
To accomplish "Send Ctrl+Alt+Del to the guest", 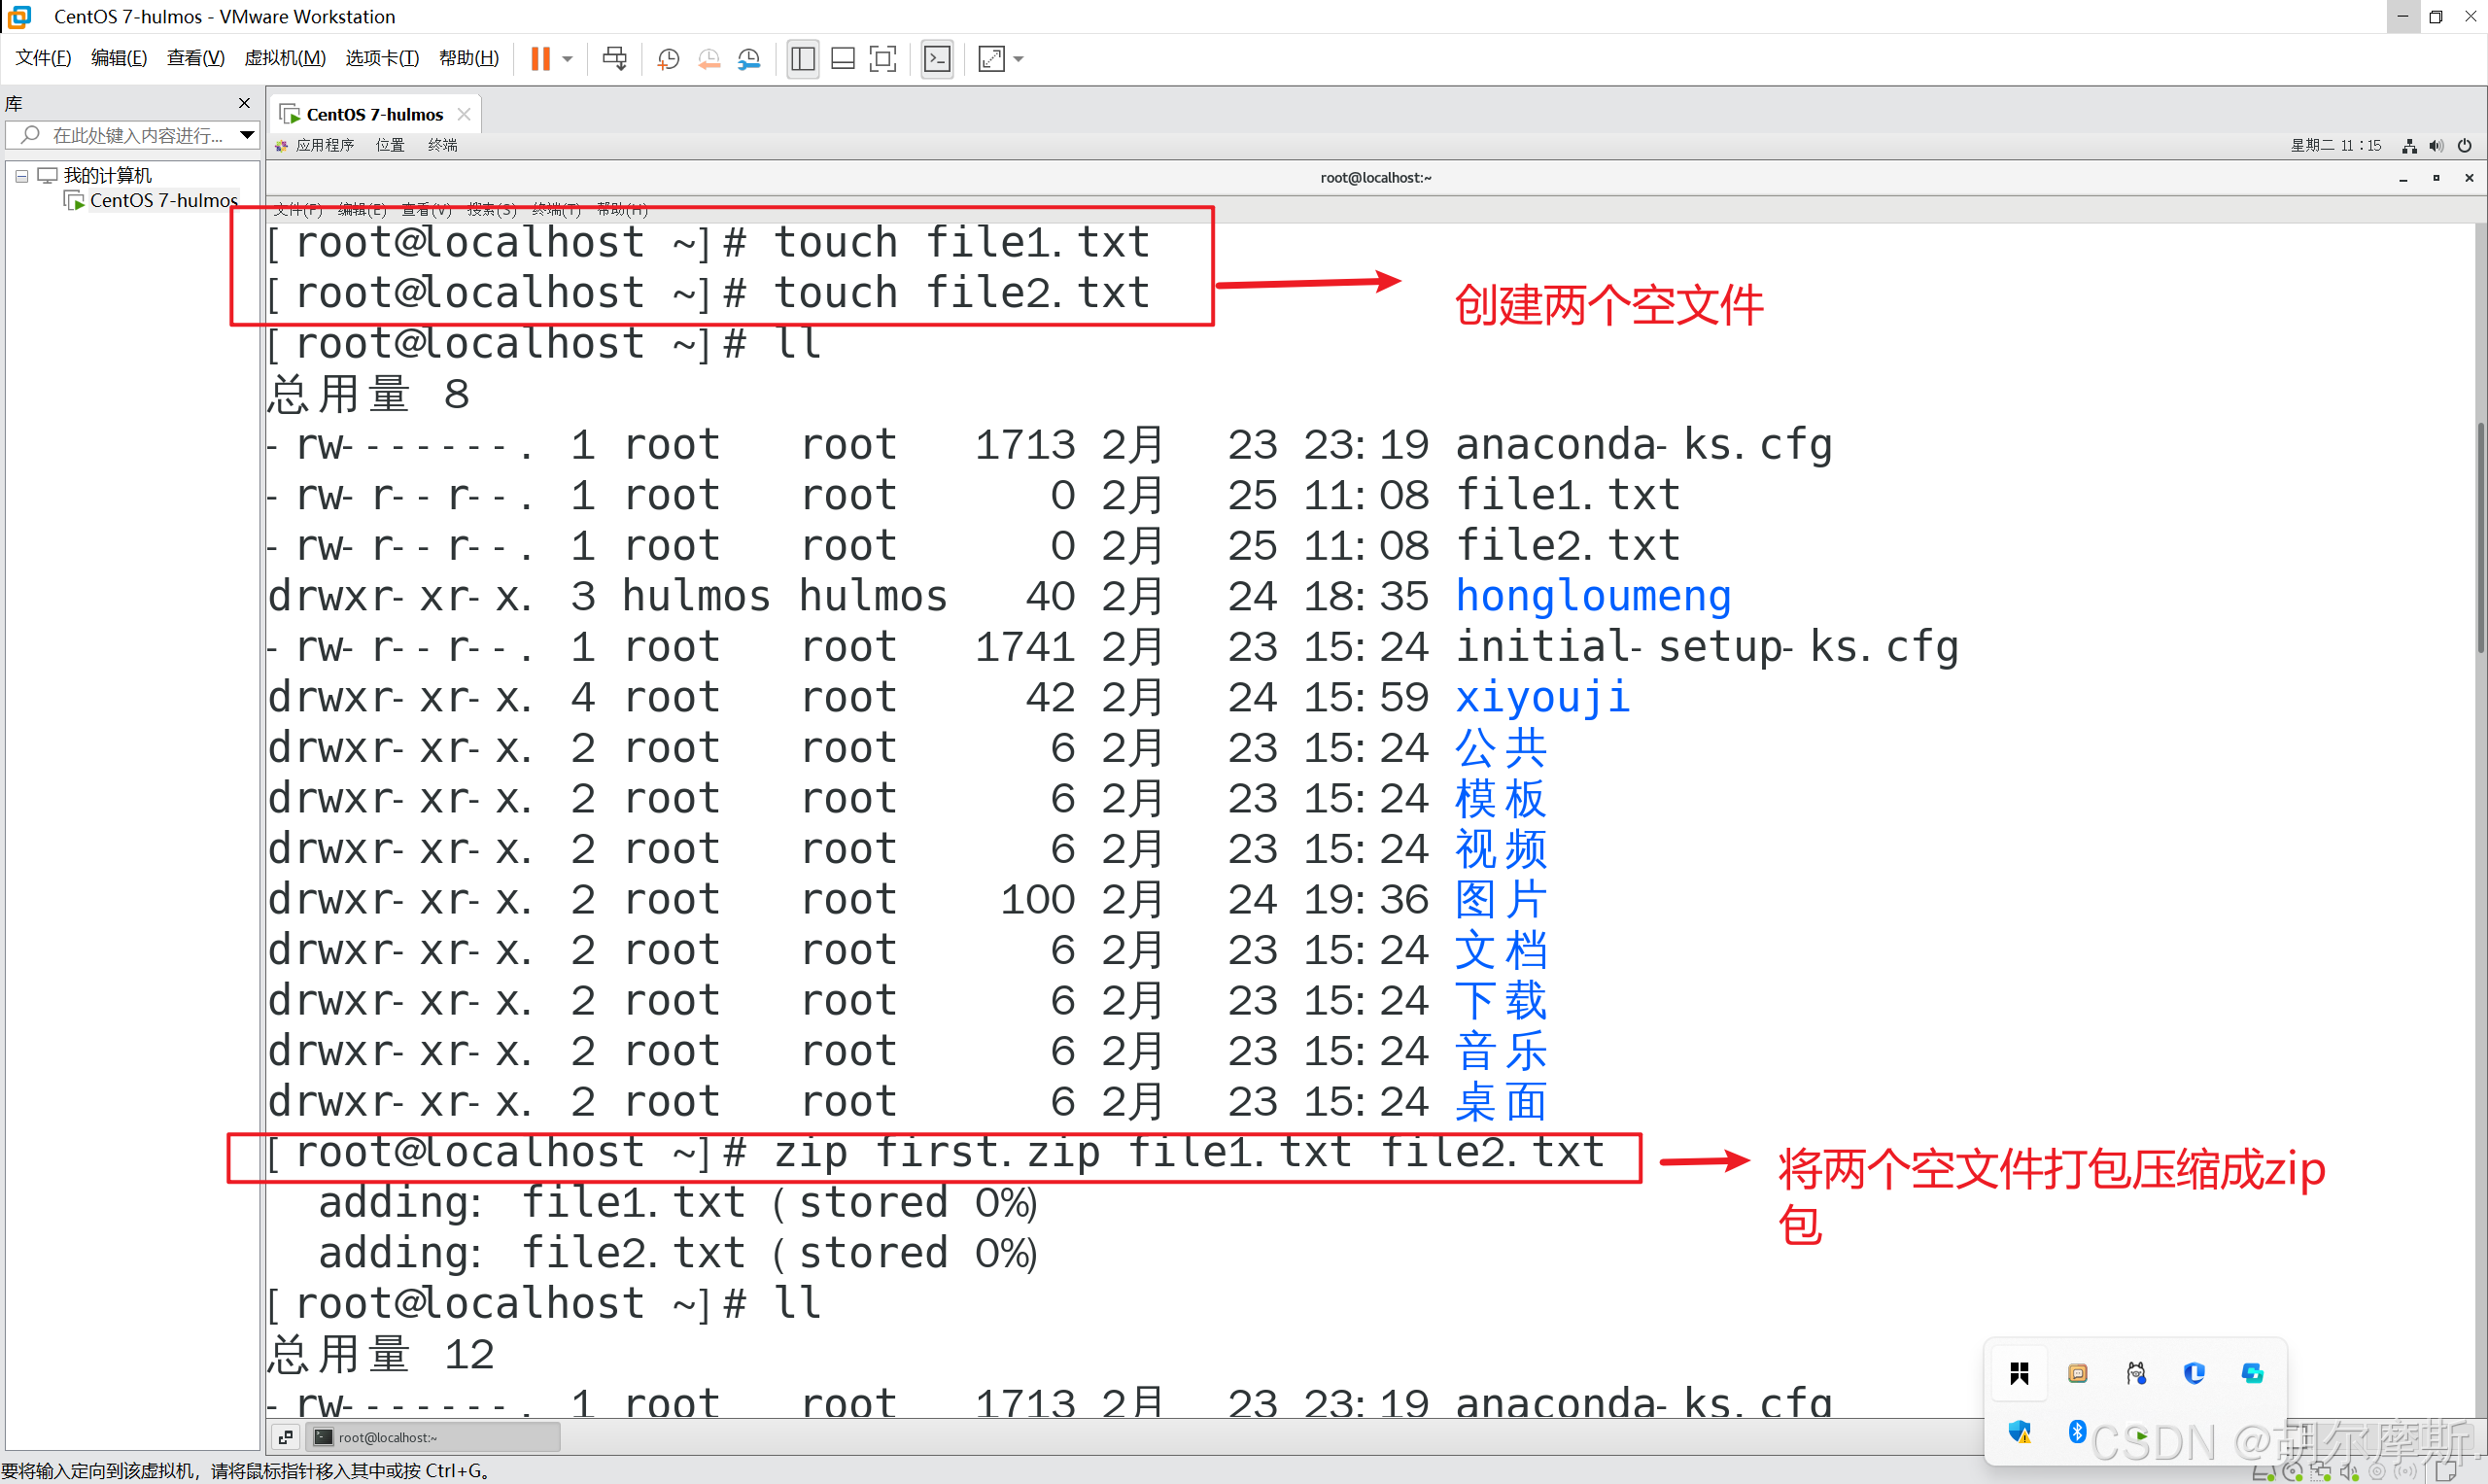I will tap(614, 59).
